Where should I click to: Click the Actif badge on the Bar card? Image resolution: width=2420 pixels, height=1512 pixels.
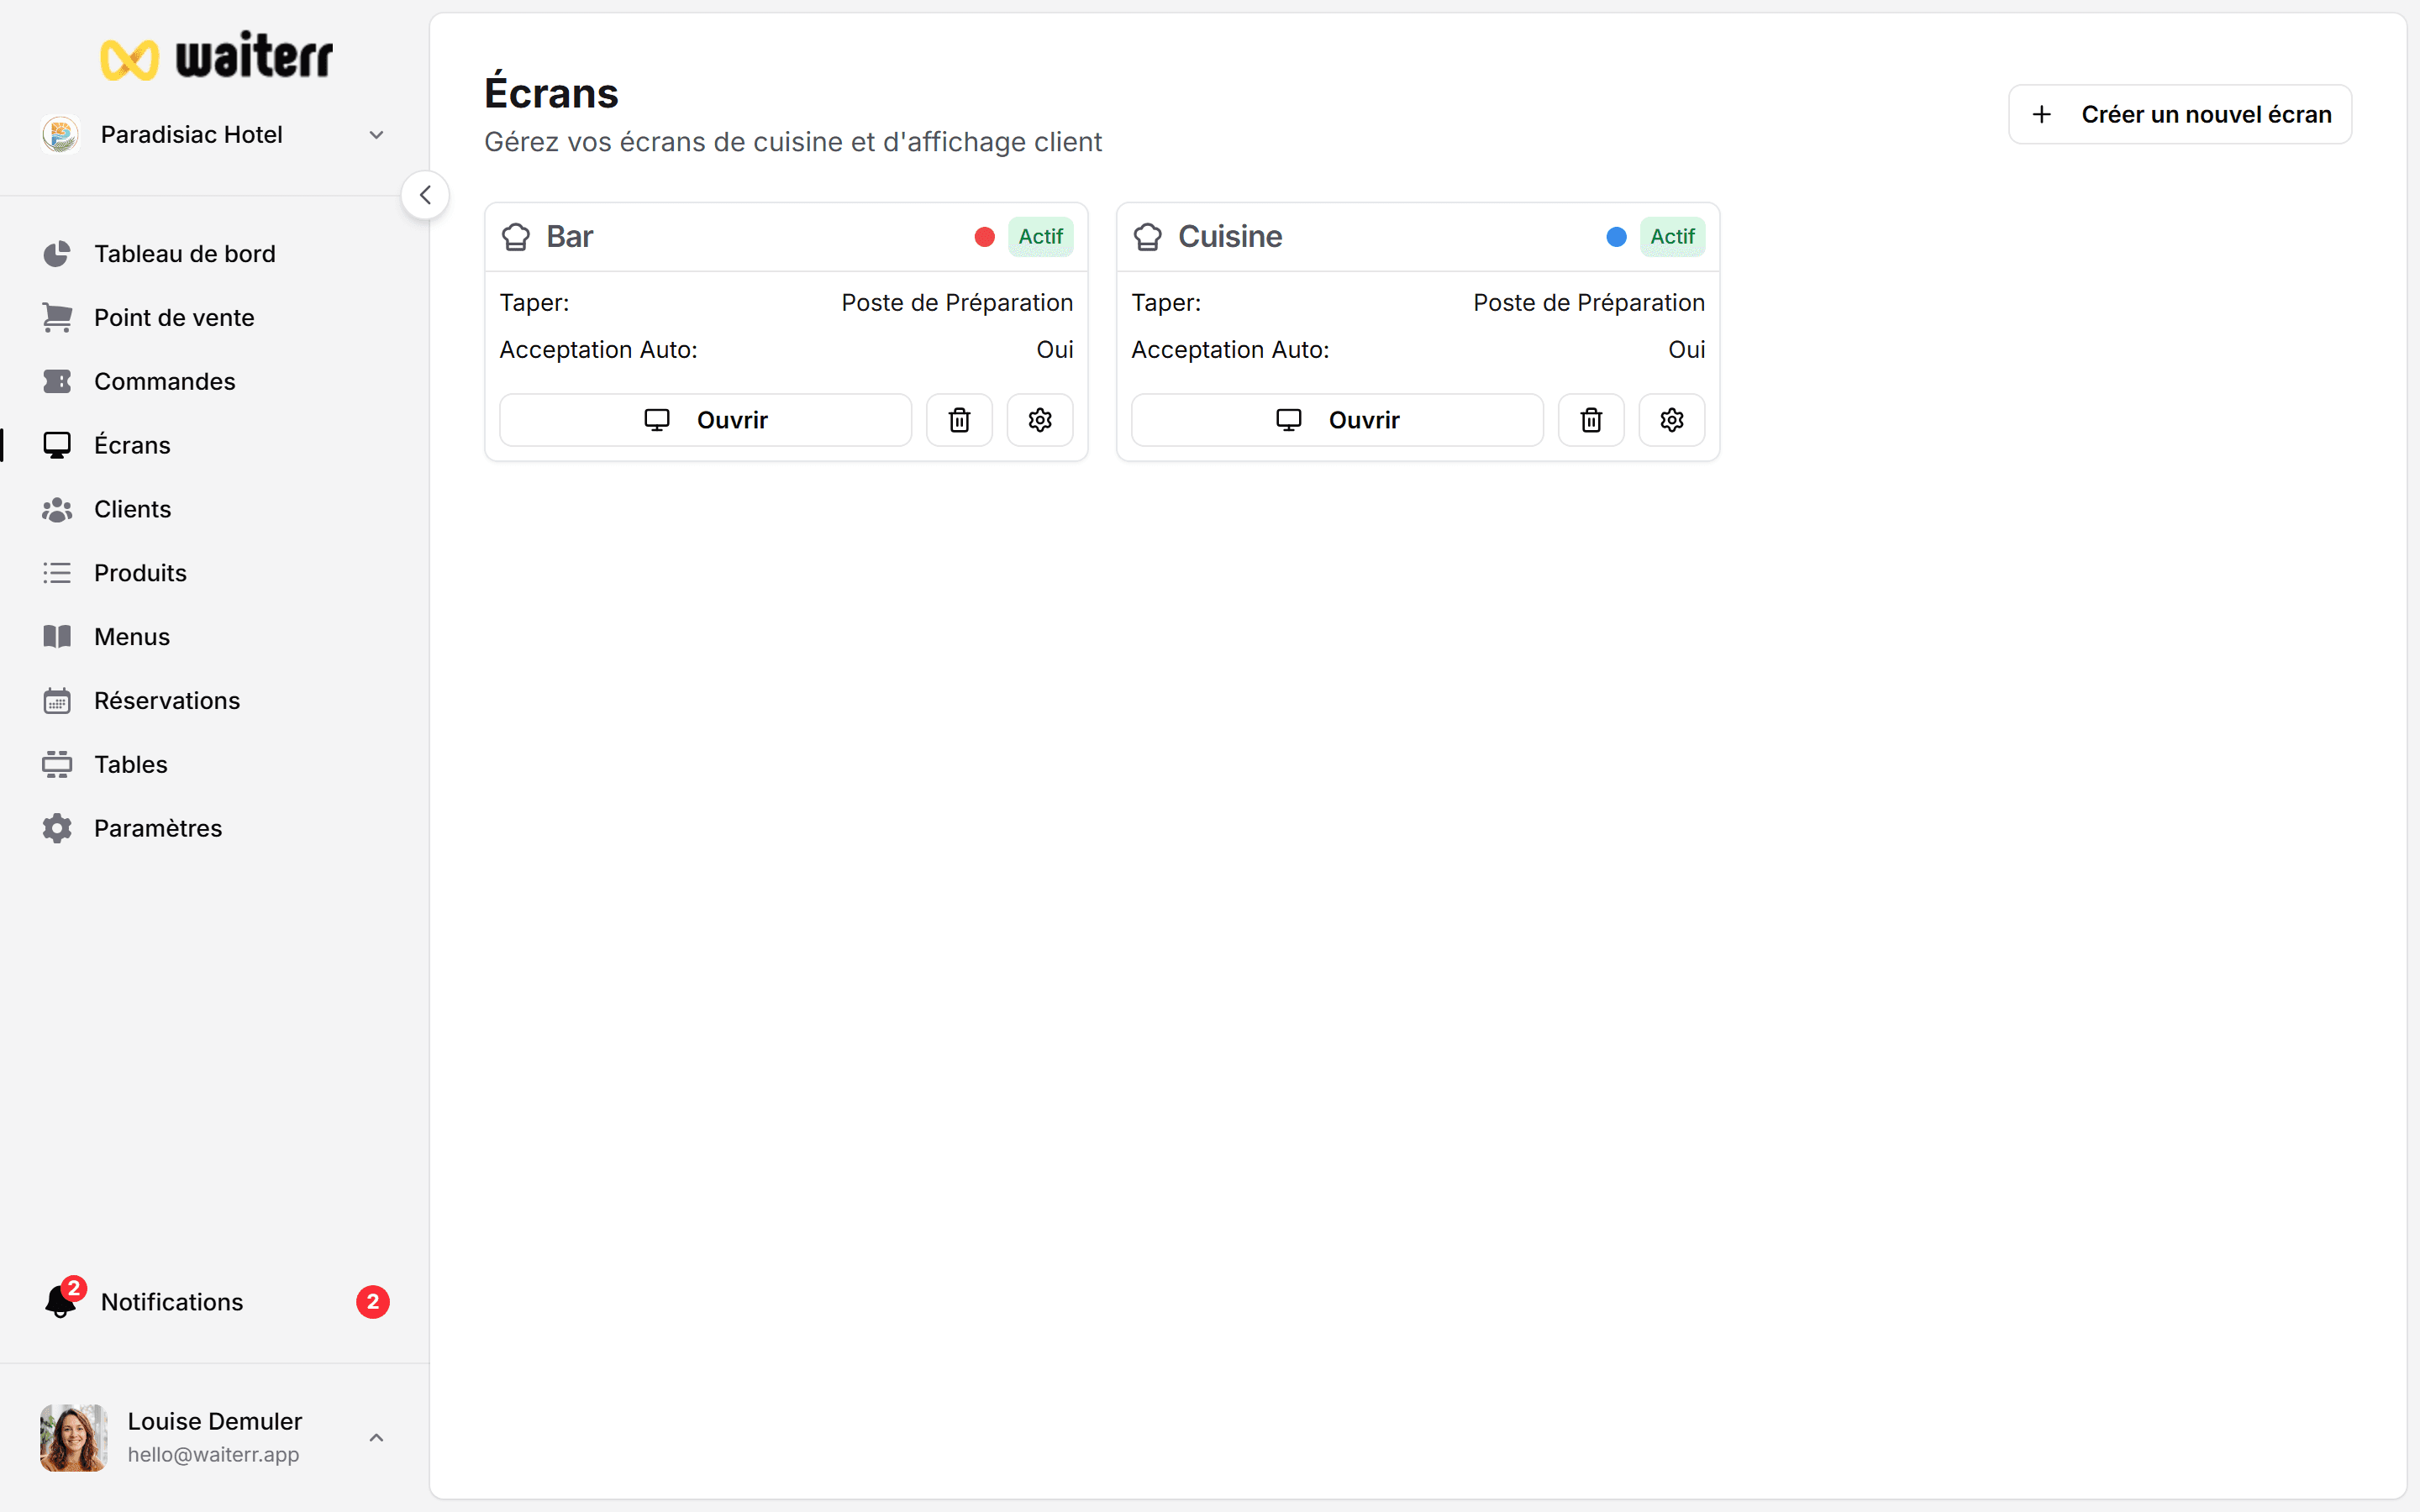coord(1041,237)
